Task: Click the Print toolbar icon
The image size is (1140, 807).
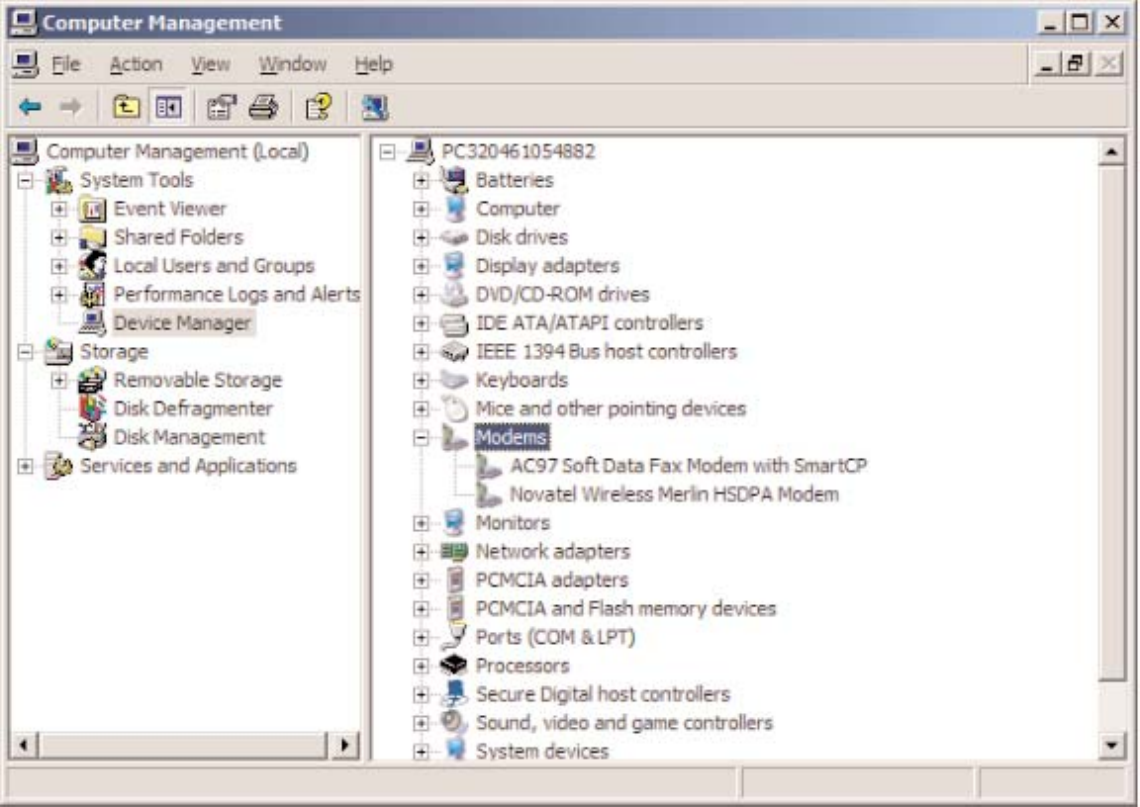Action: tap(263, 108)
